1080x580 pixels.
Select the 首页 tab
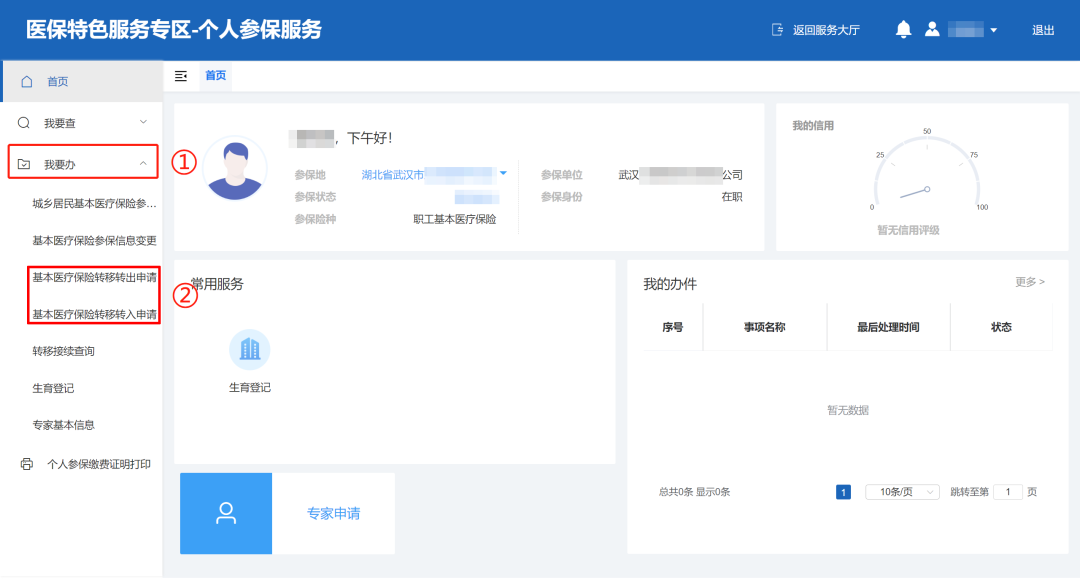[x=215, y=76]
